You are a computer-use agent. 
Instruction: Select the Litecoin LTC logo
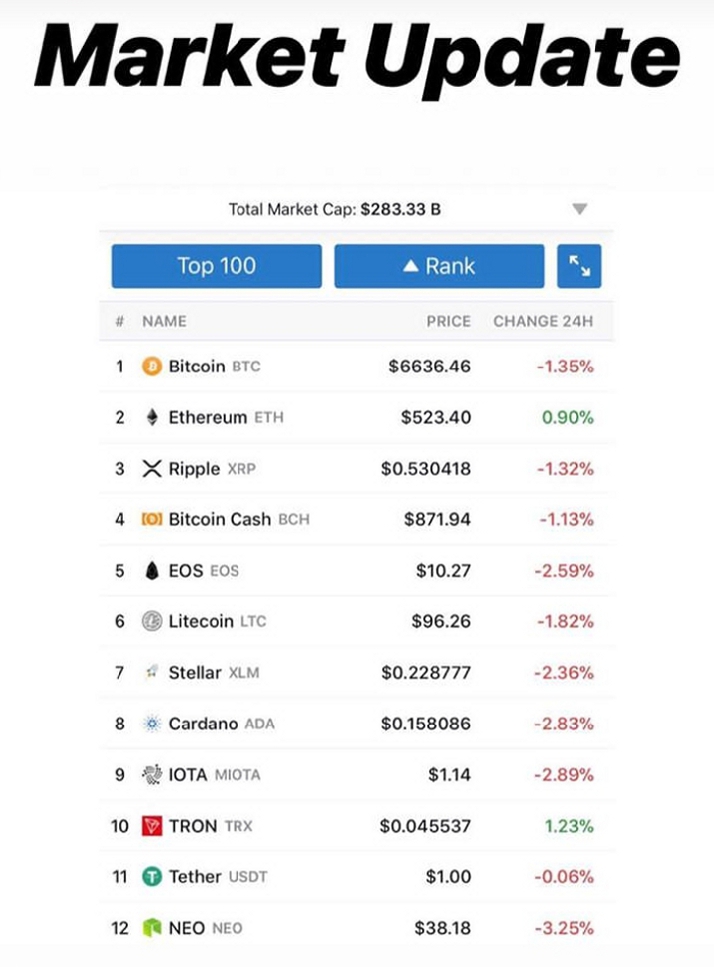151,621
